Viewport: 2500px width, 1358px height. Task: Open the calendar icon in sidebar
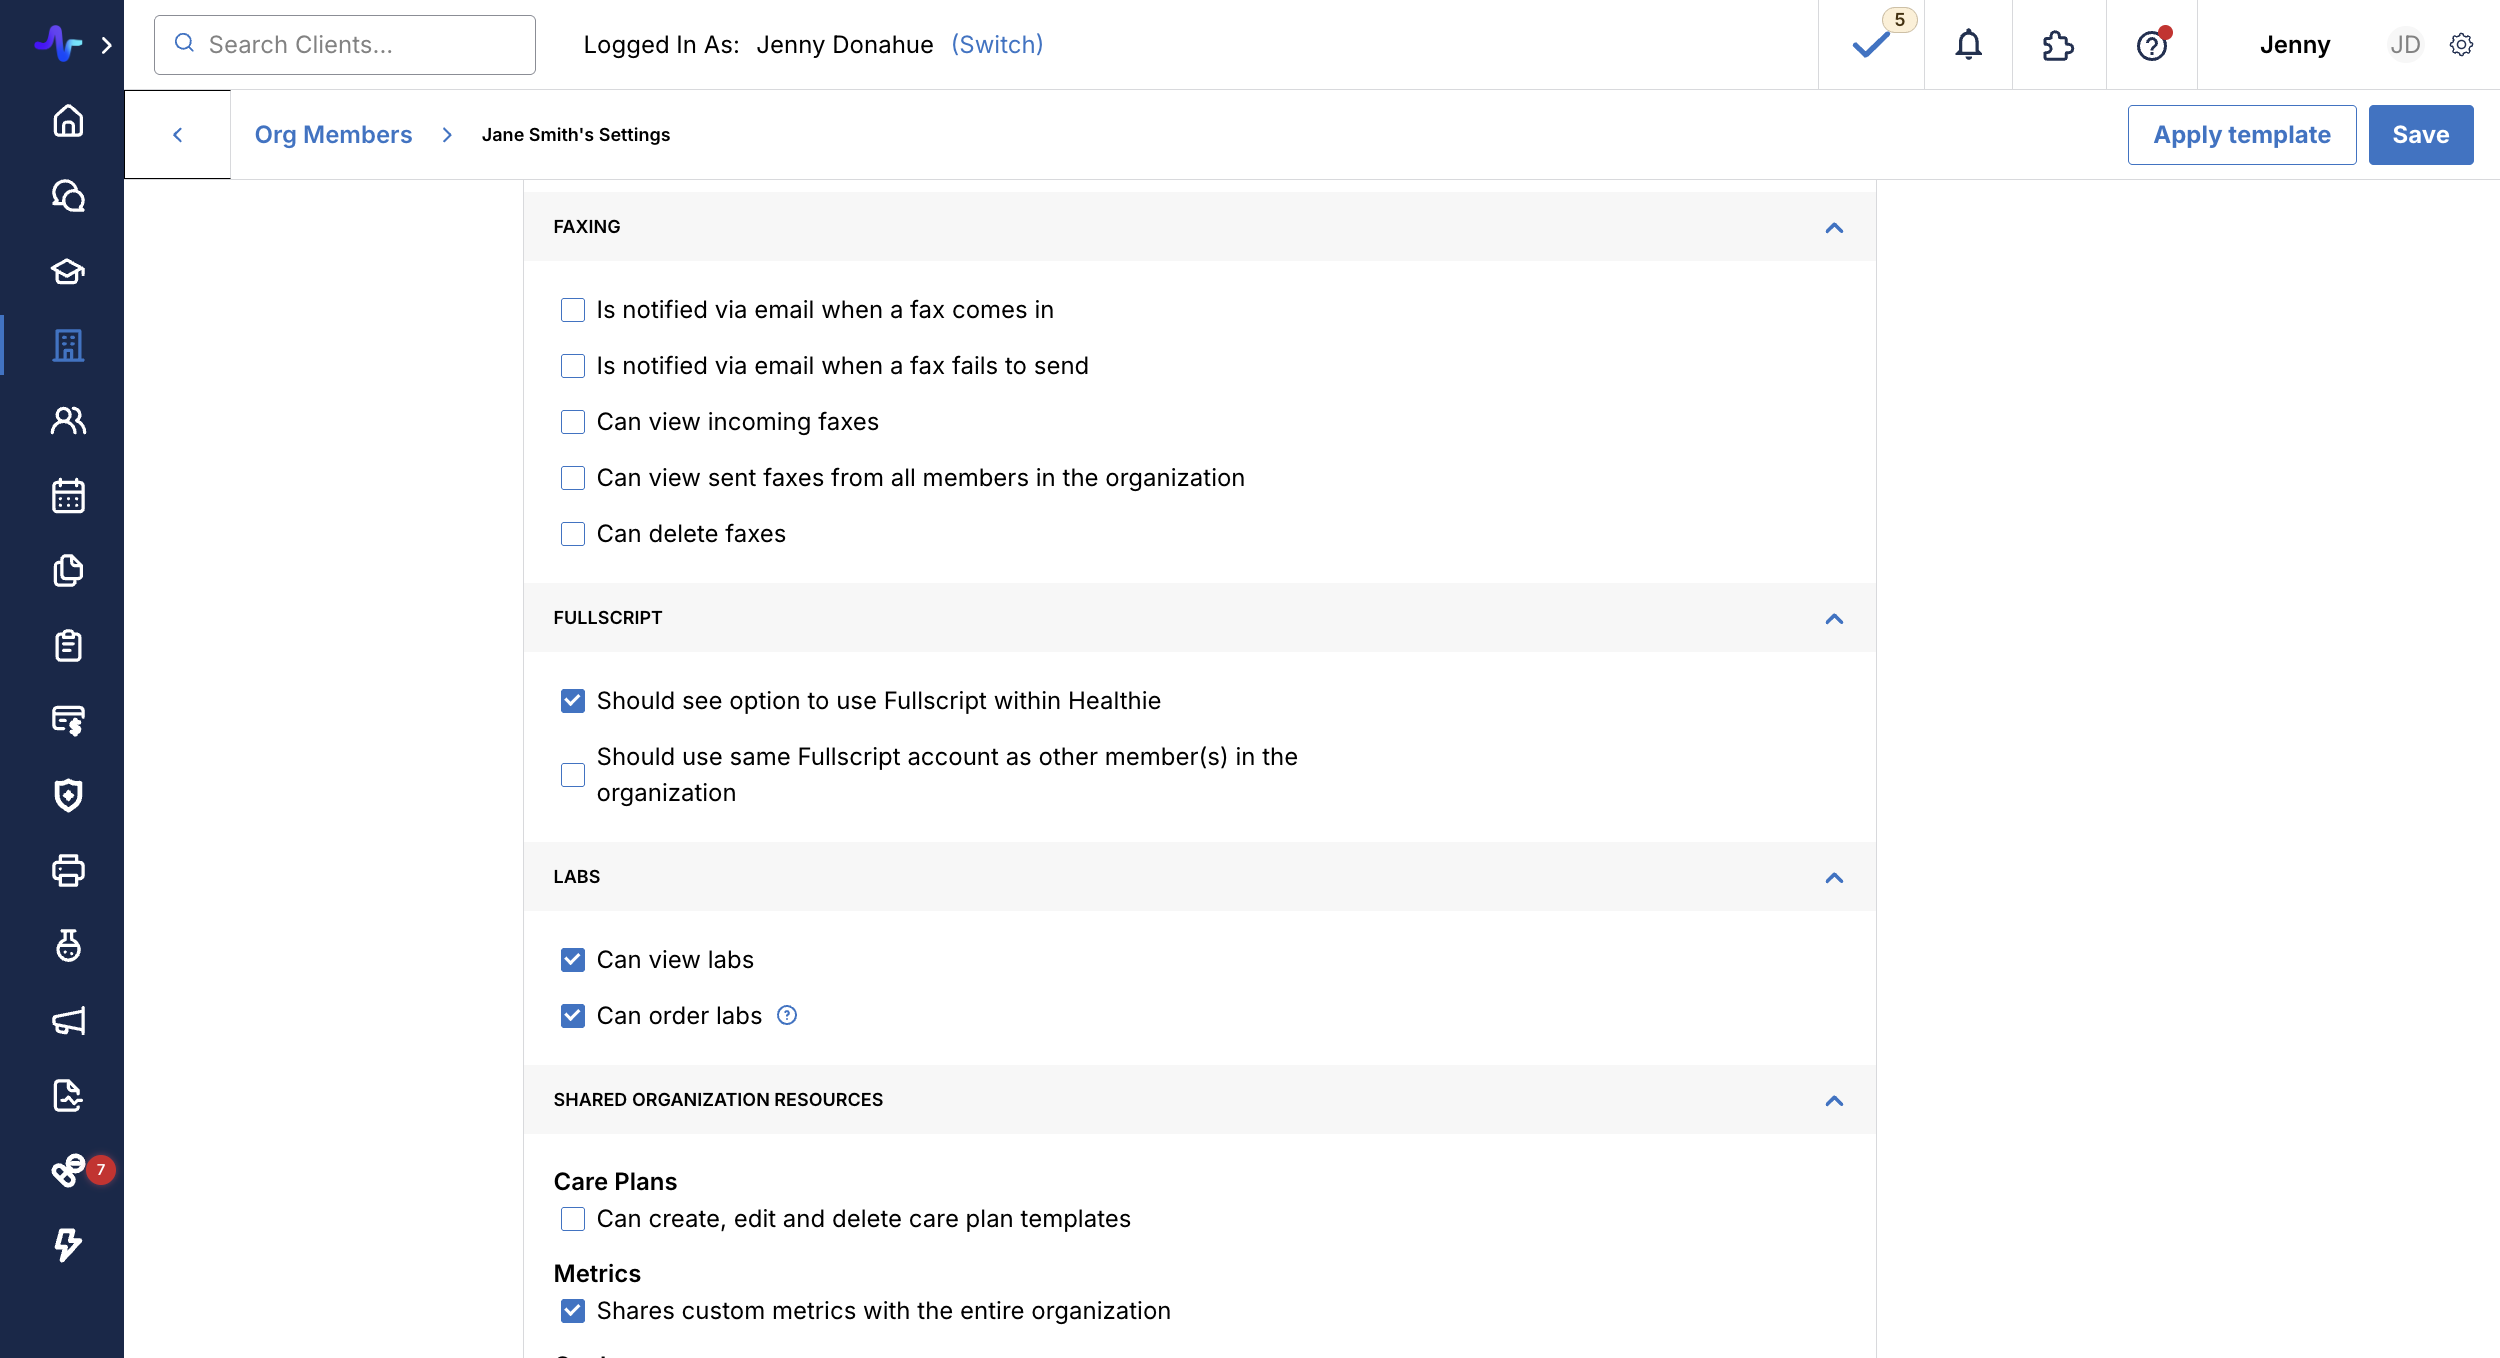pos(68,496)
